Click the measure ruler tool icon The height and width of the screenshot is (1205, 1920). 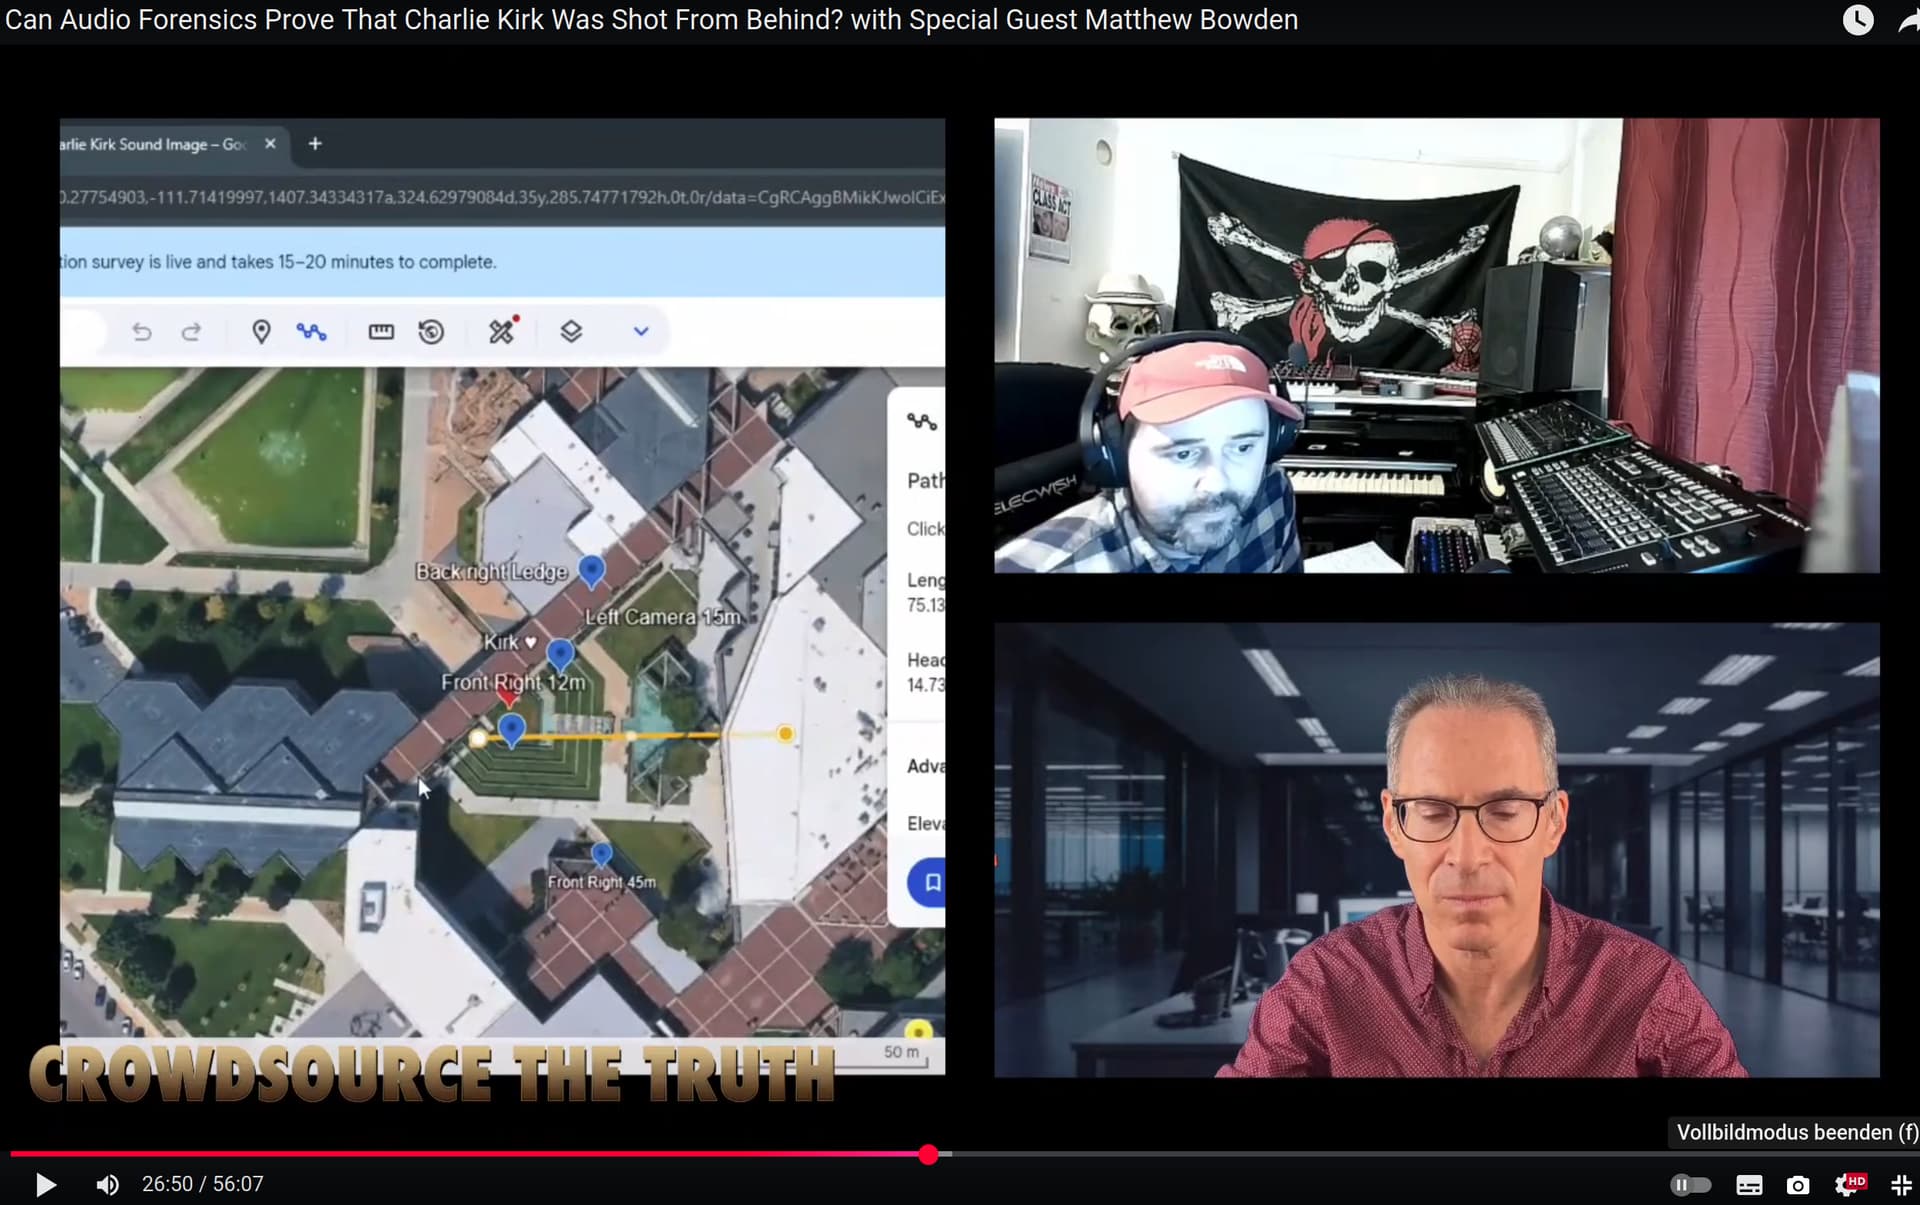381,331
